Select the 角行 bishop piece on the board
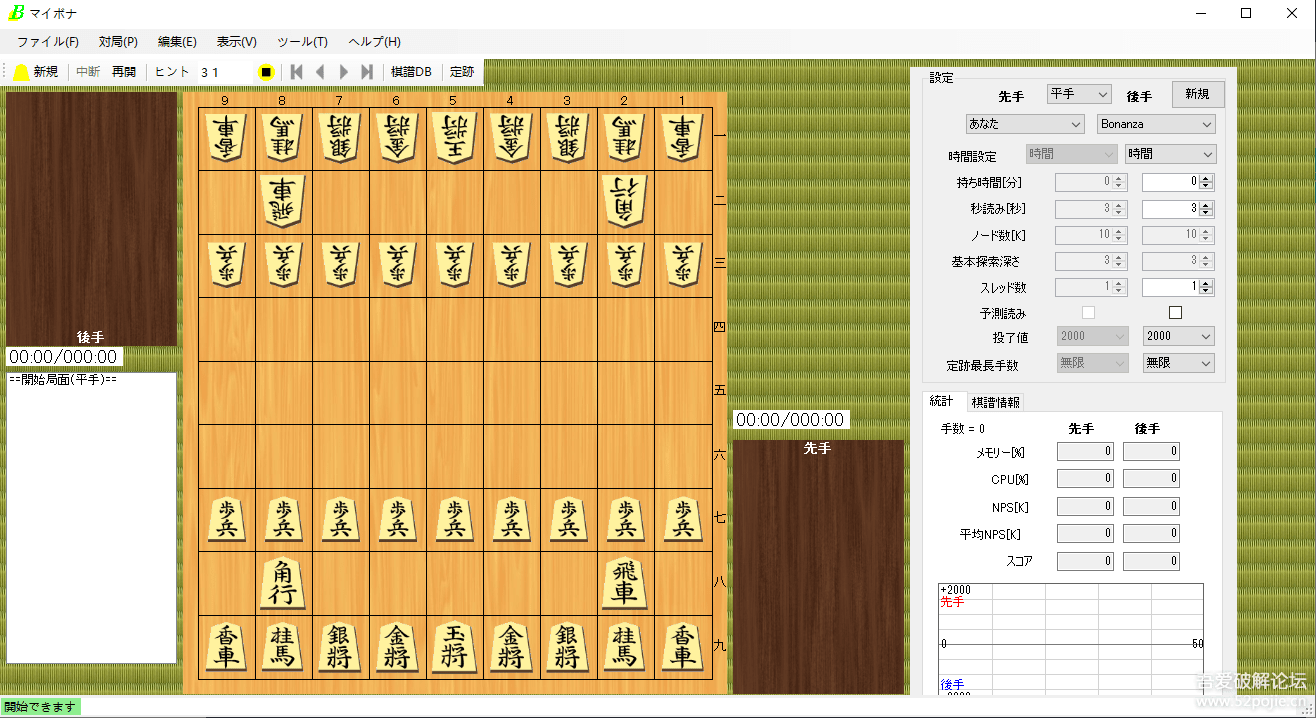This screenshot has width=1316, height=718. click(x=283, y=583)
